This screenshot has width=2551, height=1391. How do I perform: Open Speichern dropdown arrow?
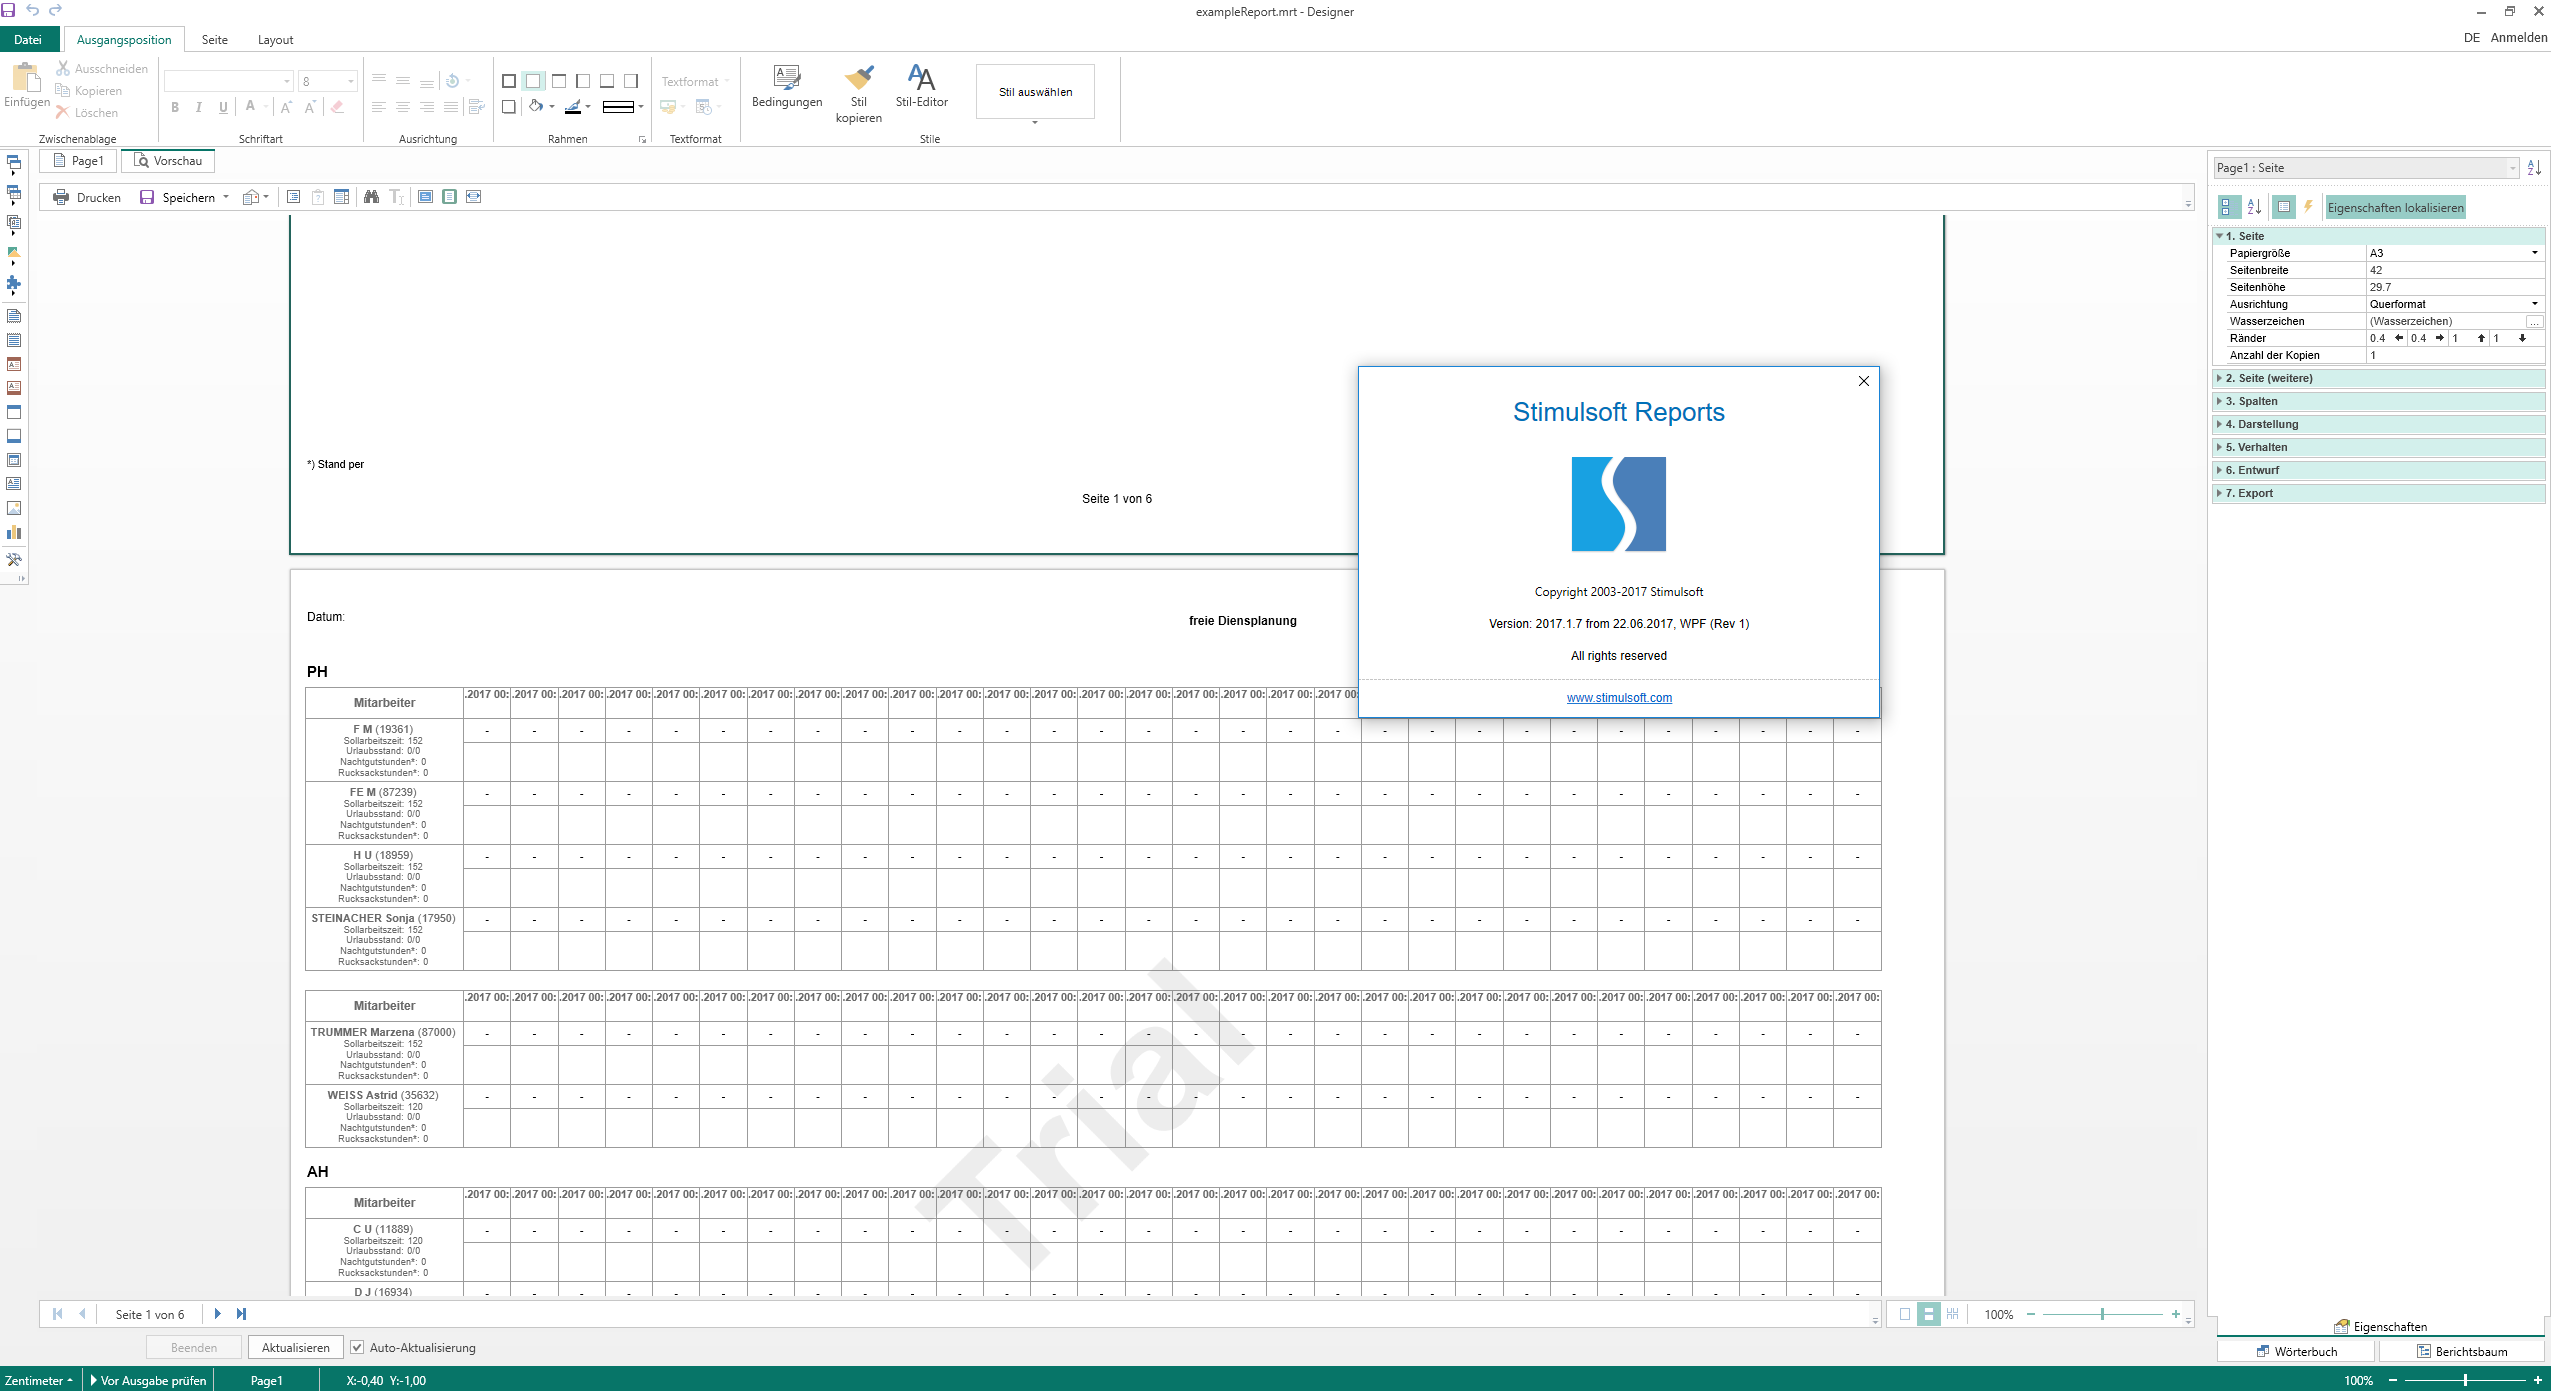click(x=226, y=197)
